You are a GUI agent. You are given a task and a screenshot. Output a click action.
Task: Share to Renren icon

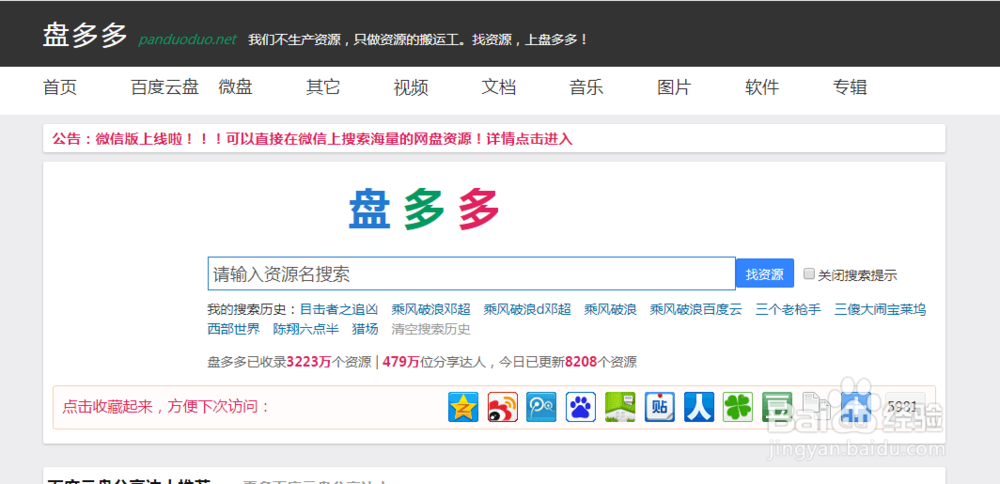coord(699,407)
